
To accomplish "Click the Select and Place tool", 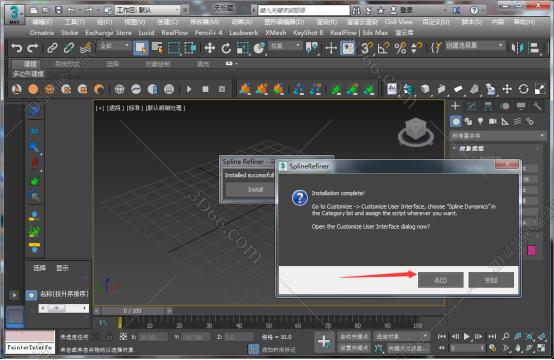I will click(259, 48).
